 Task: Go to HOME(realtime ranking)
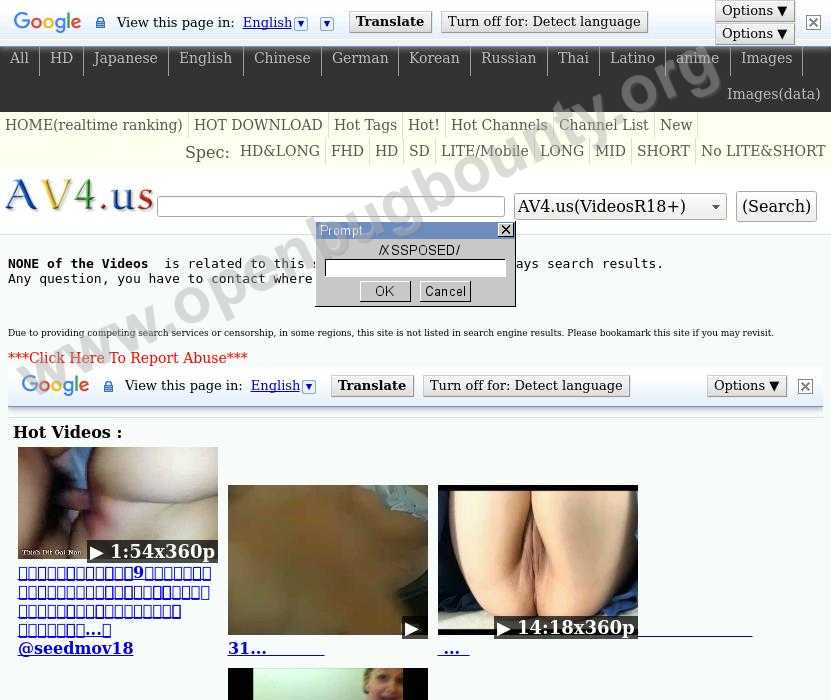pos(94,125)
